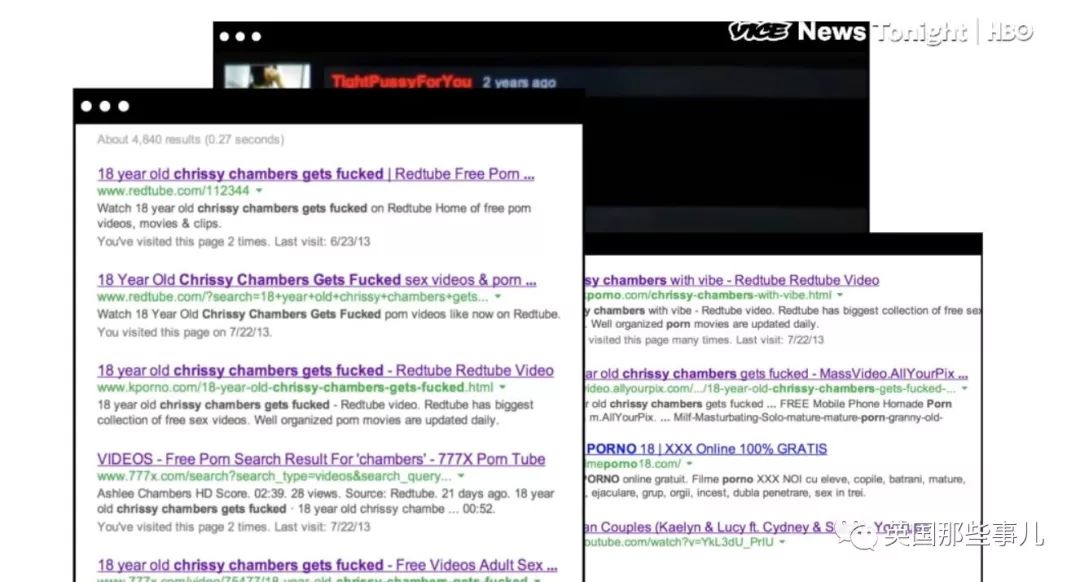Screen dimensions: 1080x582
Task: Open front window's '- Redtube Redtube Video' result title
Action: tap(325, 371)
